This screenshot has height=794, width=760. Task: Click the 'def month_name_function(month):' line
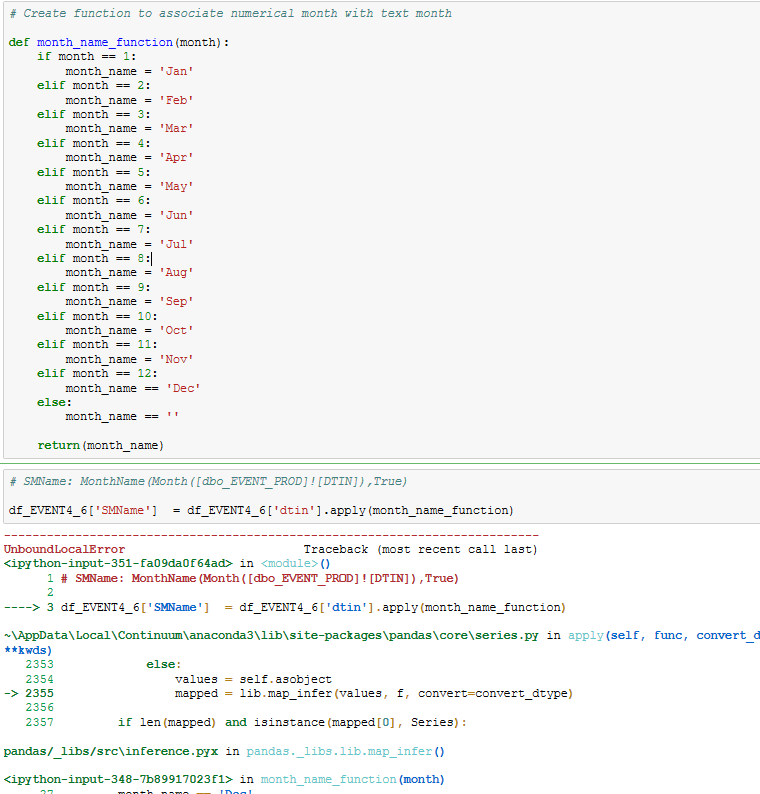point(119,43)
